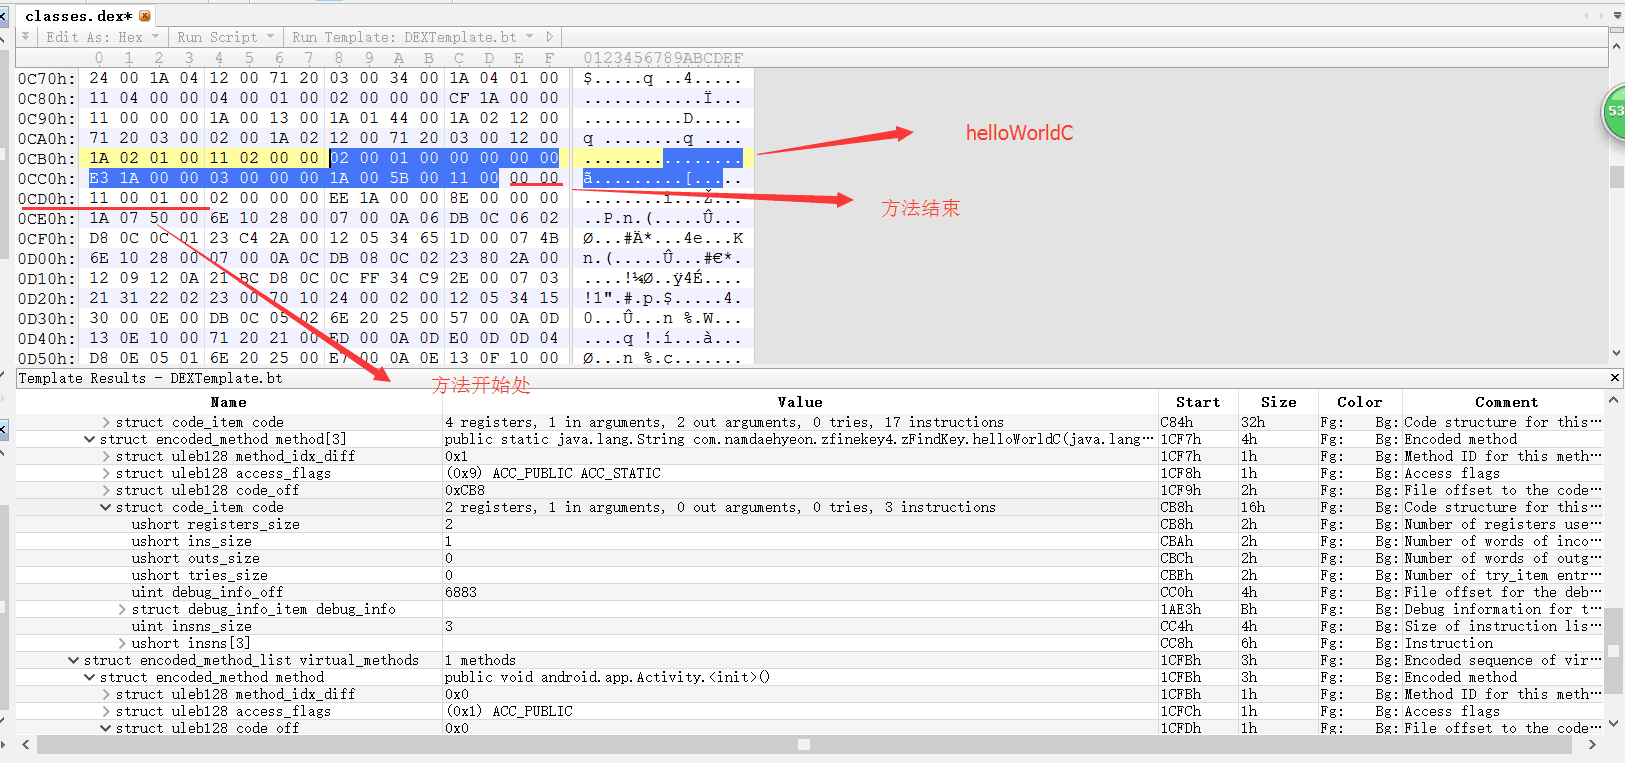Open the hex editor toolbar options arrow

pyautogui.click(x=26, y=36)
